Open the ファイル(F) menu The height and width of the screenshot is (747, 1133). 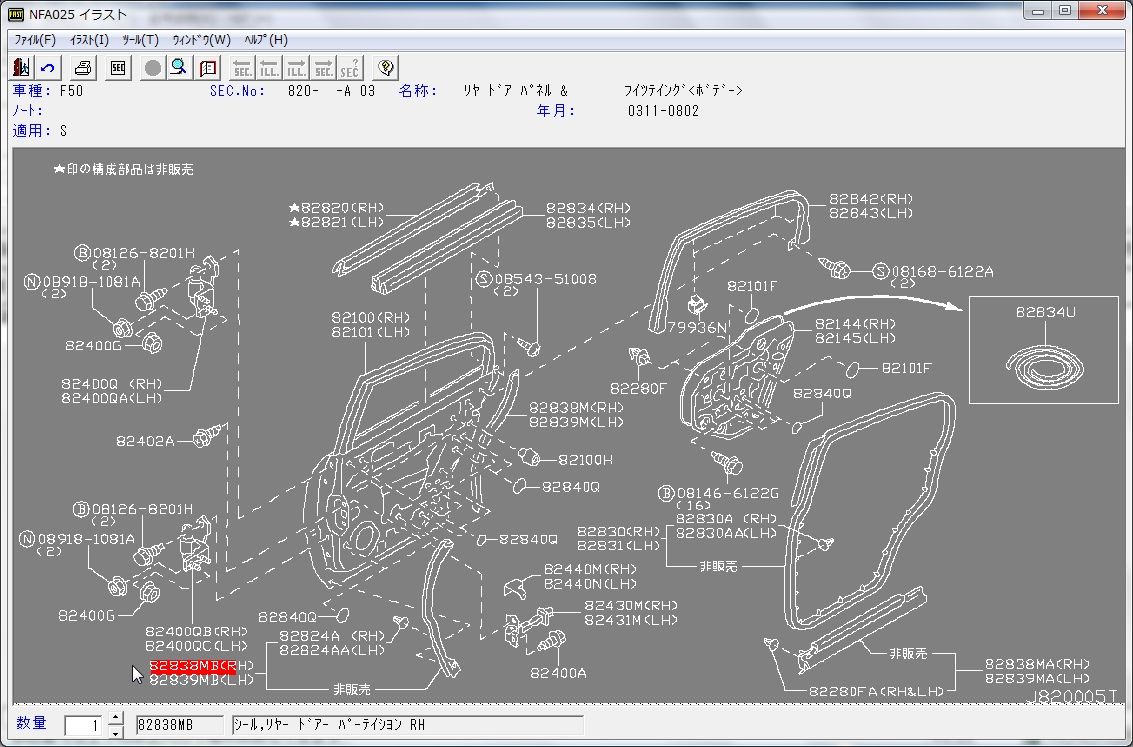point(35,40)
